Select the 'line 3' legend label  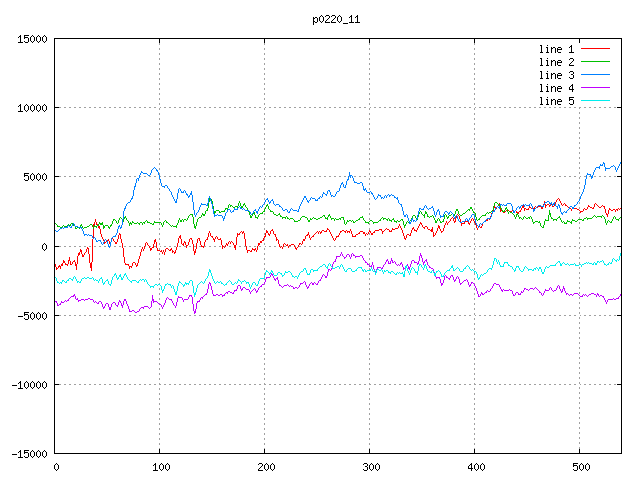[x=556, y=75]
